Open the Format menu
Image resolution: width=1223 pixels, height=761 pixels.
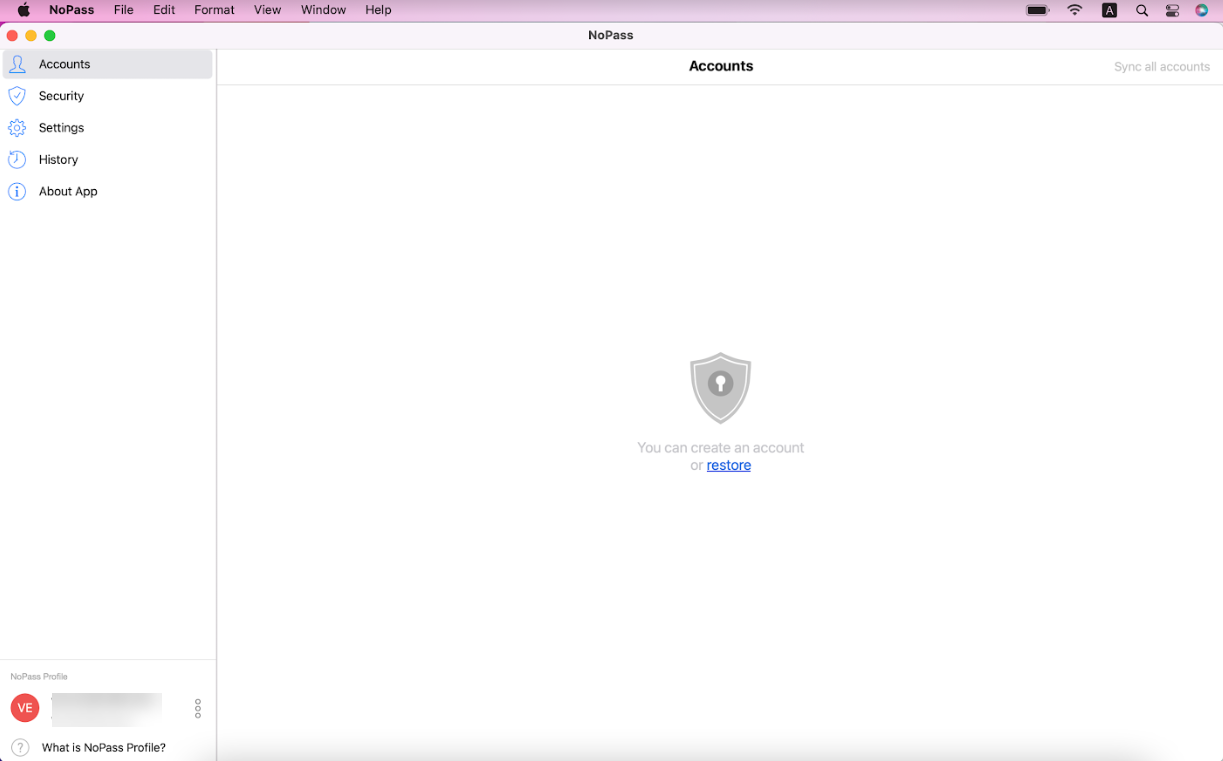tap(214, 10)
